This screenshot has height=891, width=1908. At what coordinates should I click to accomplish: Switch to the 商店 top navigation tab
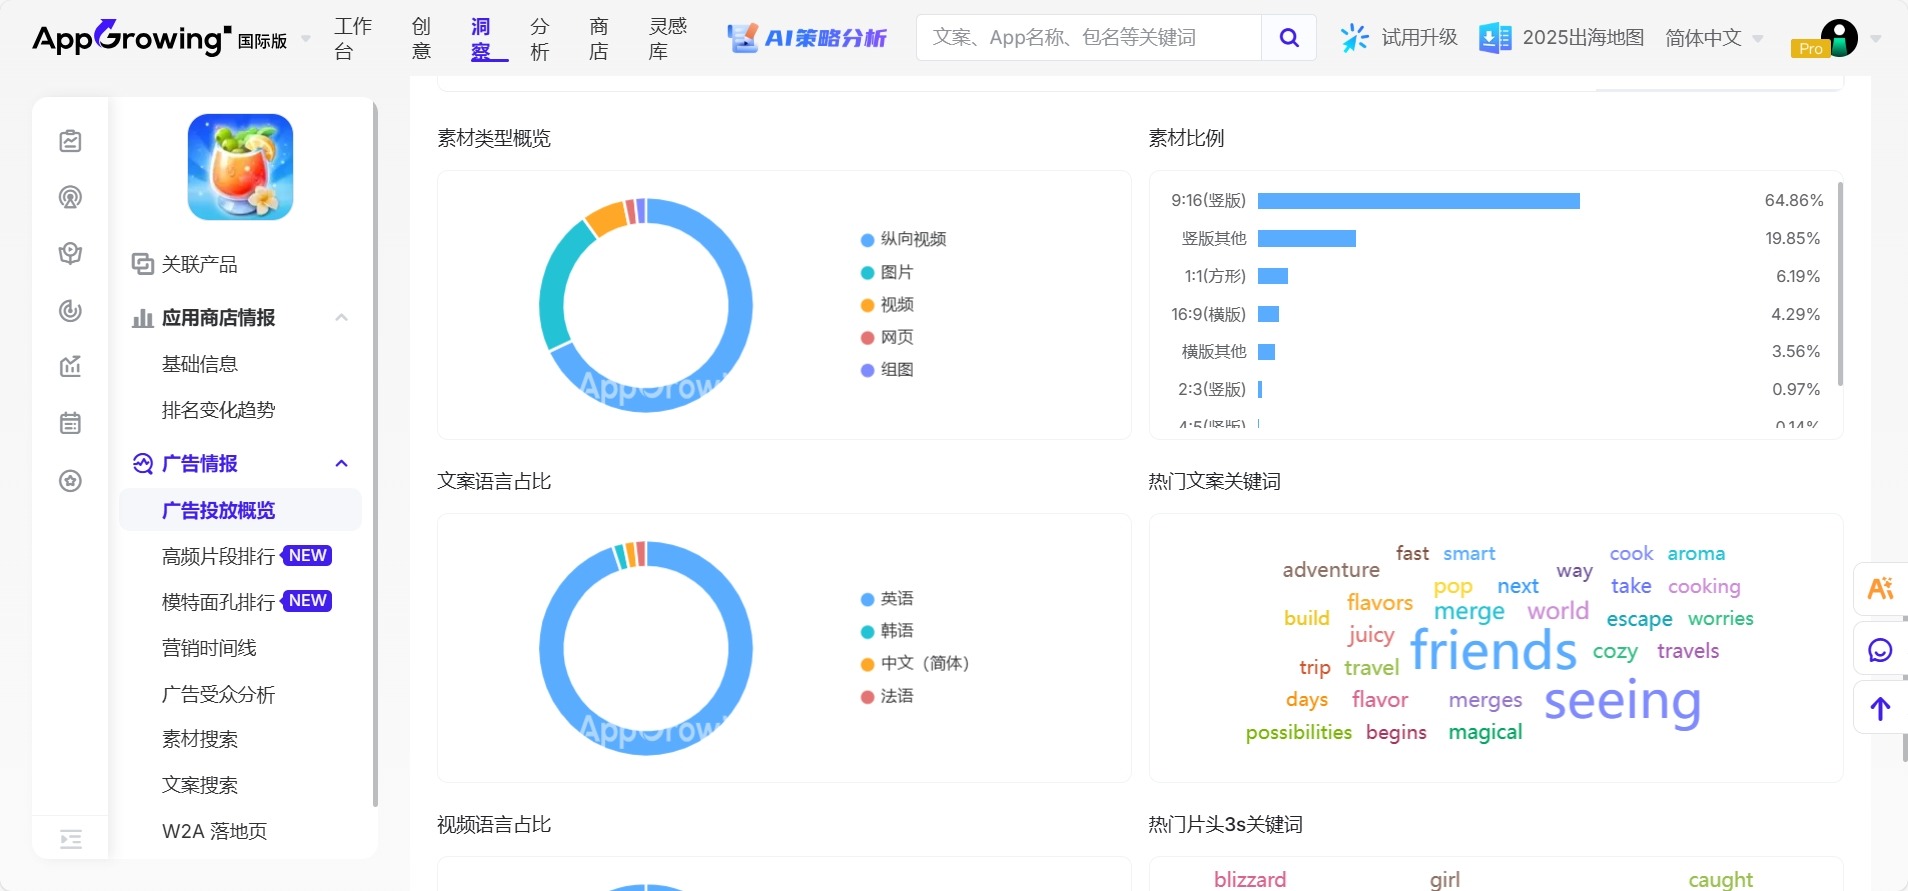coord(598,38)
